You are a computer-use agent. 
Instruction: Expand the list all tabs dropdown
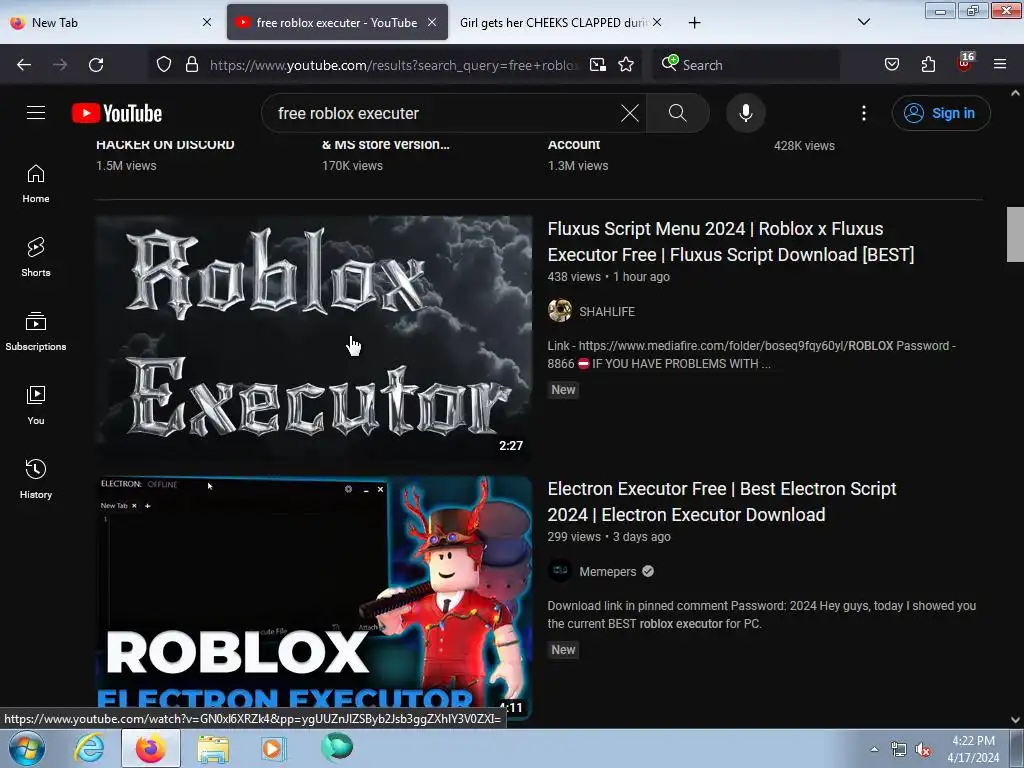click(x=863, y=22)
